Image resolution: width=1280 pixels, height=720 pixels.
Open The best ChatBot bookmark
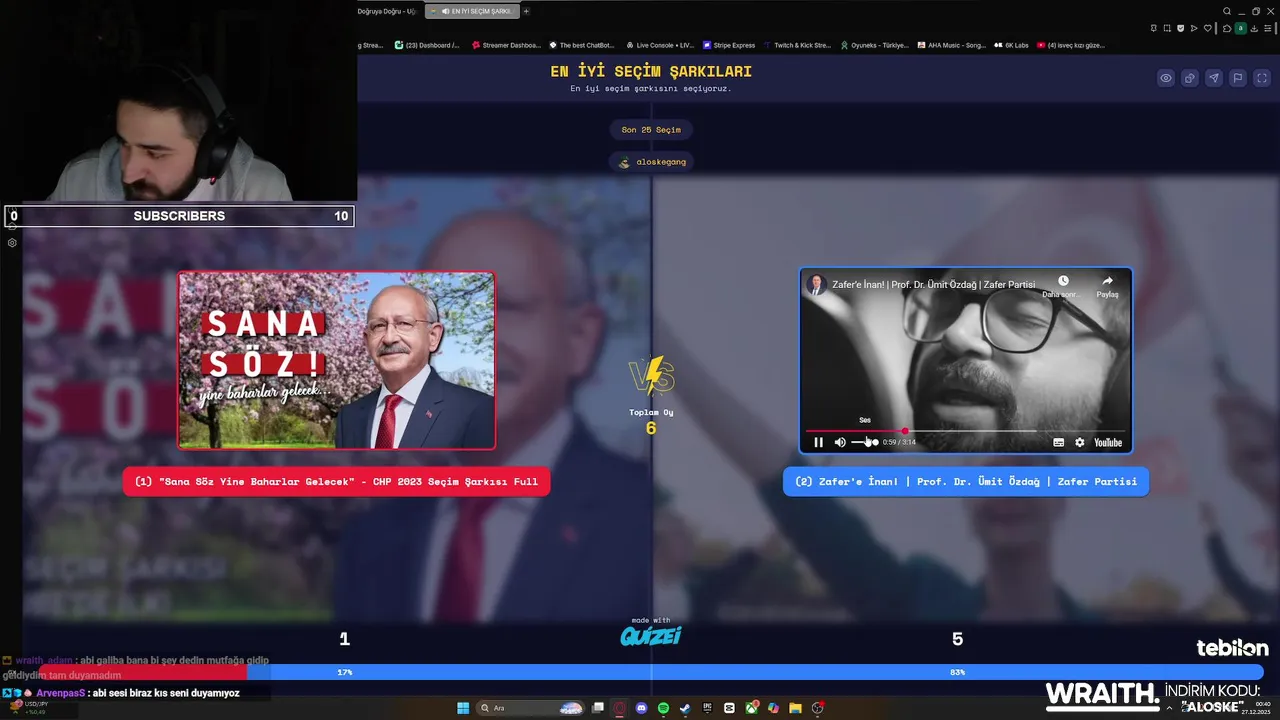[582, 45]
